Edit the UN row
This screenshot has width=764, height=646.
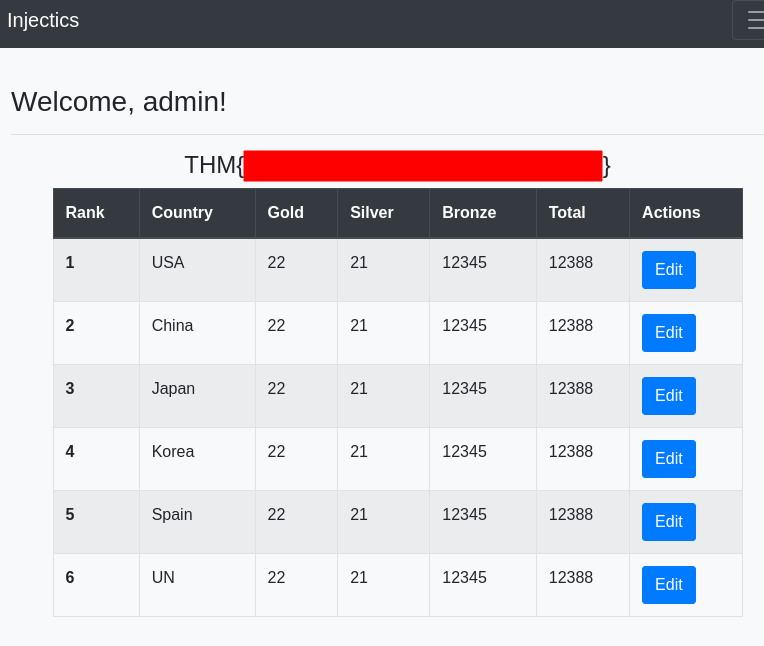click(668, 585)
